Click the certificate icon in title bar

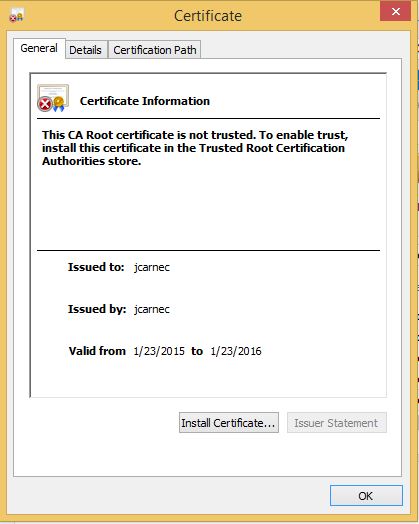tap(16, 15)
